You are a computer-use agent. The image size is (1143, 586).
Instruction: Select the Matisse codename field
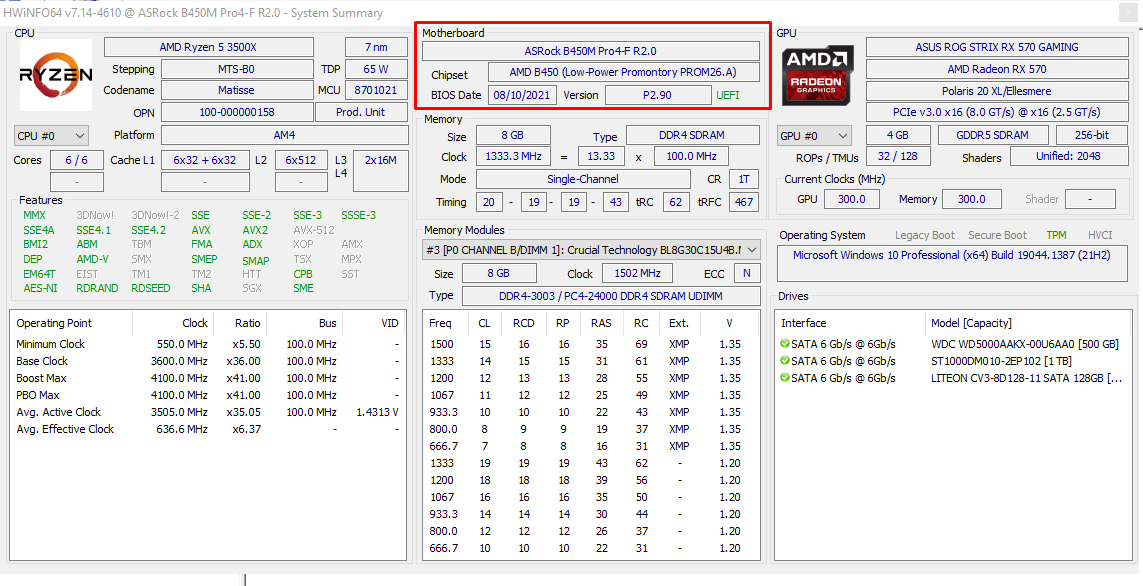[x=236, y=90]
